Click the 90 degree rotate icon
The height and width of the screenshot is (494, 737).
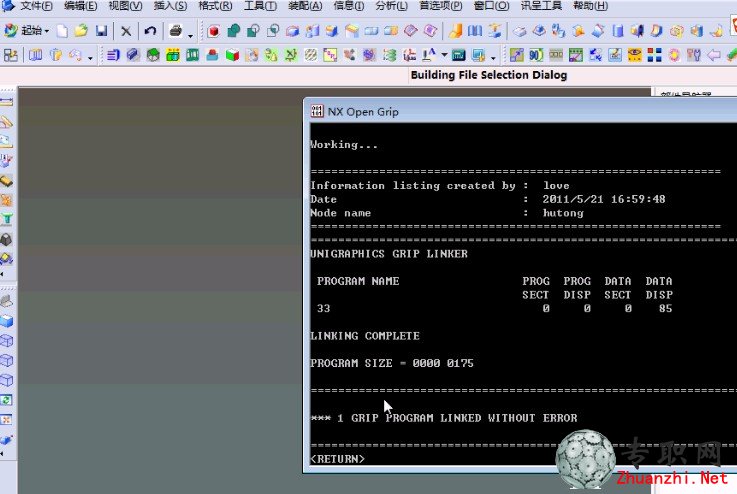tap(536, 55)
